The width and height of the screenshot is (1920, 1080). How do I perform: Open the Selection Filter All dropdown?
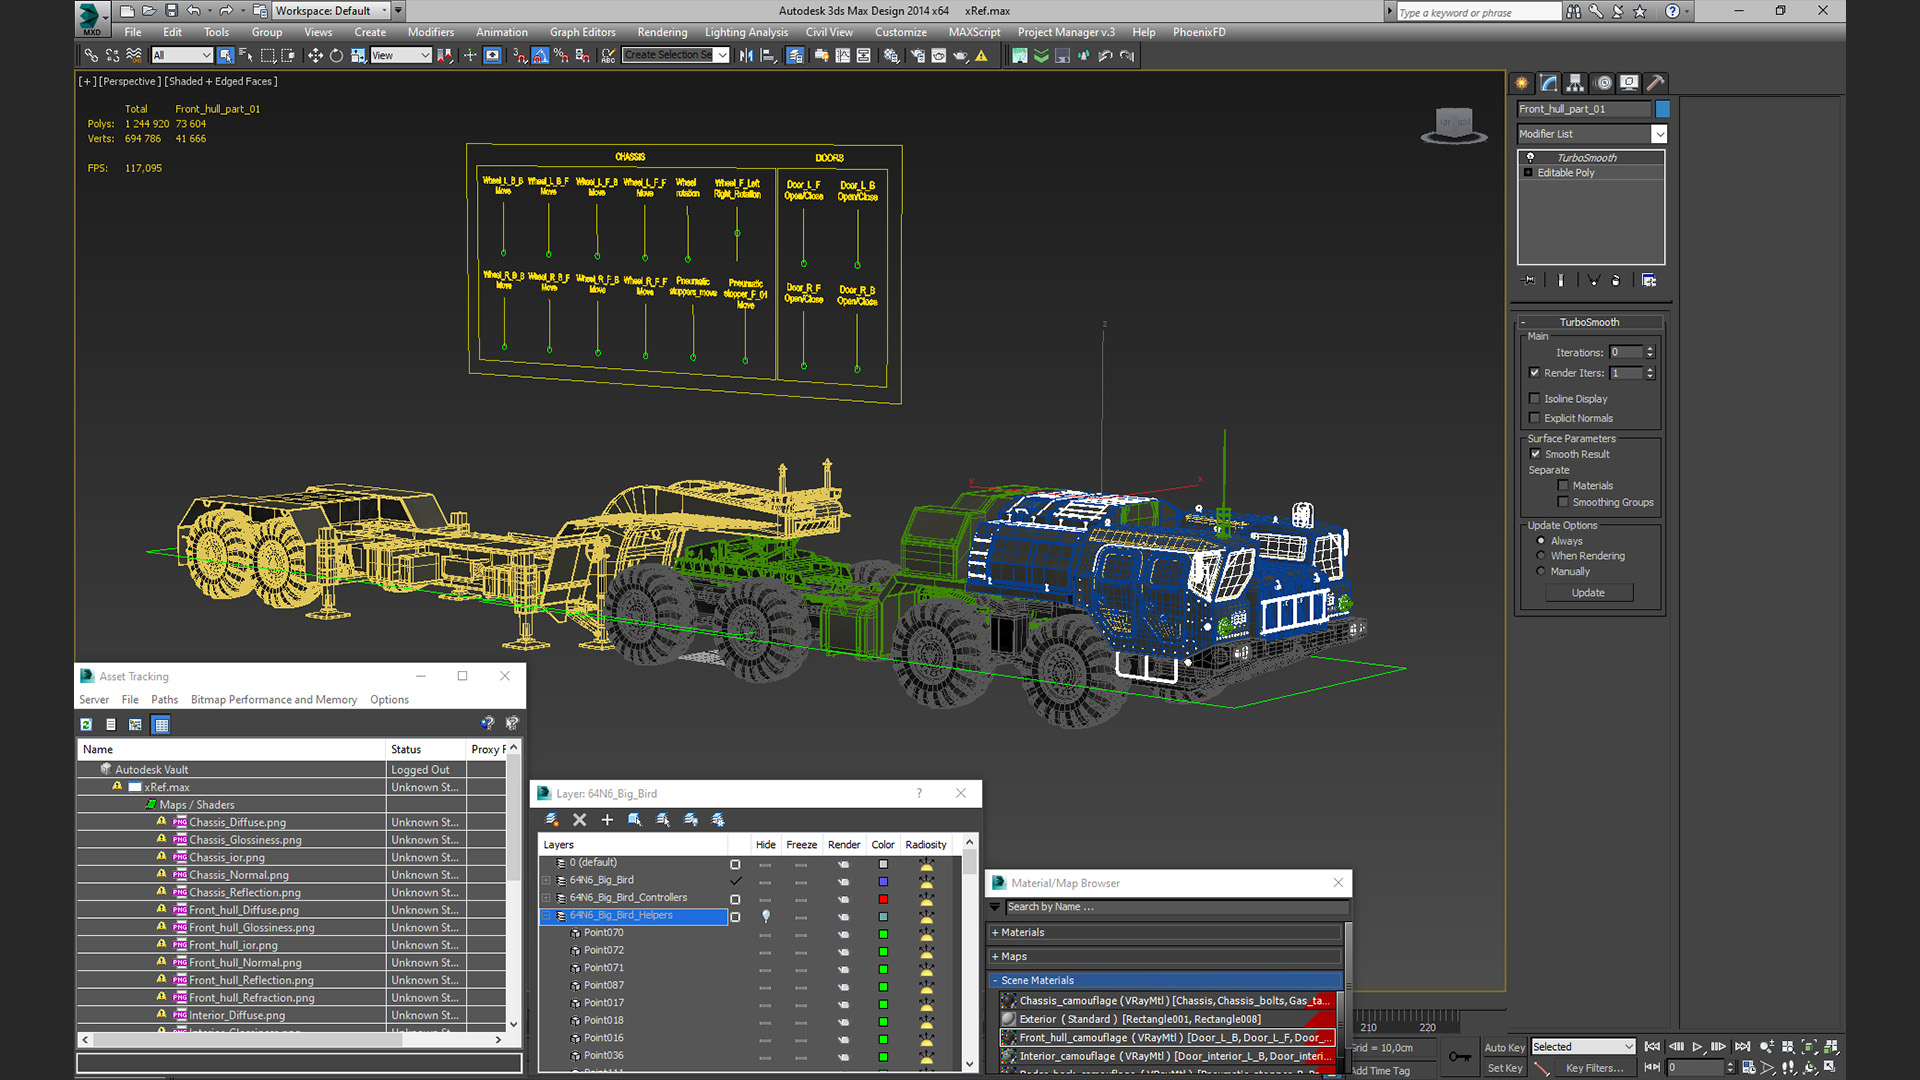[181, 55]
